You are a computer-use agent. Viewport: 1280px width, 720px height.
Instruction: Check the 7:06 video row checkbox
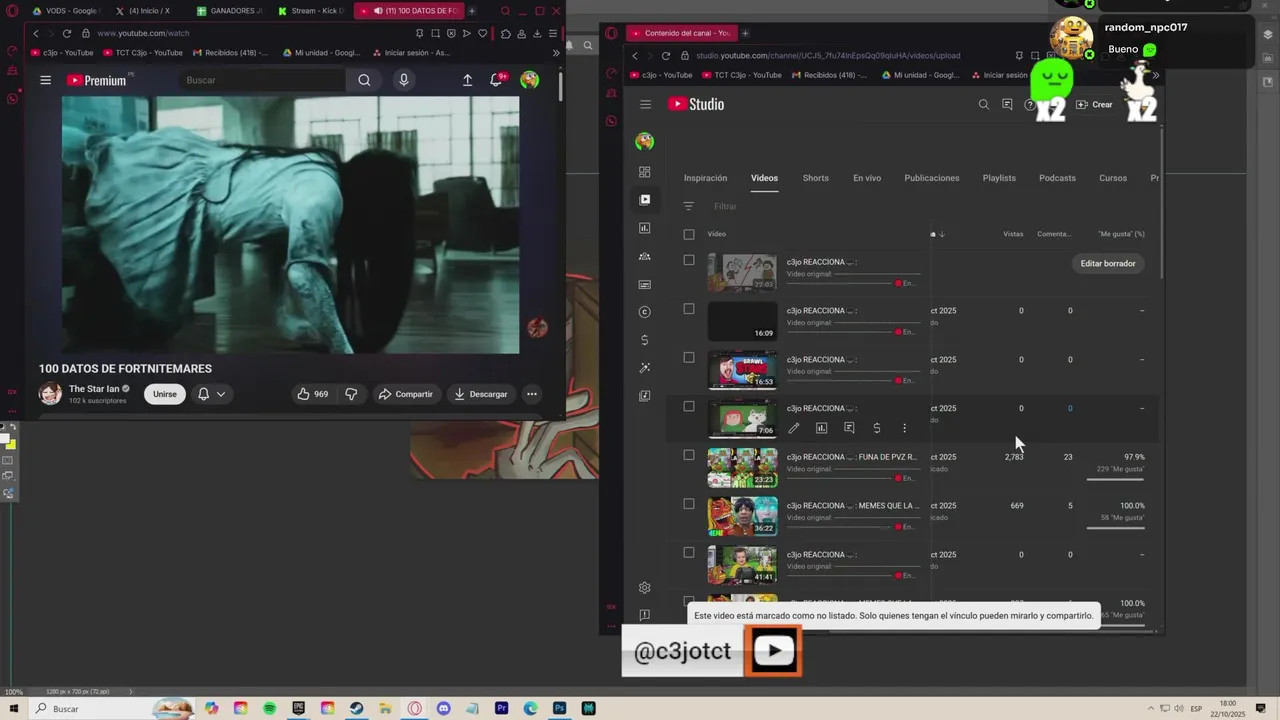pyautogui.click(x=689, y=406)
